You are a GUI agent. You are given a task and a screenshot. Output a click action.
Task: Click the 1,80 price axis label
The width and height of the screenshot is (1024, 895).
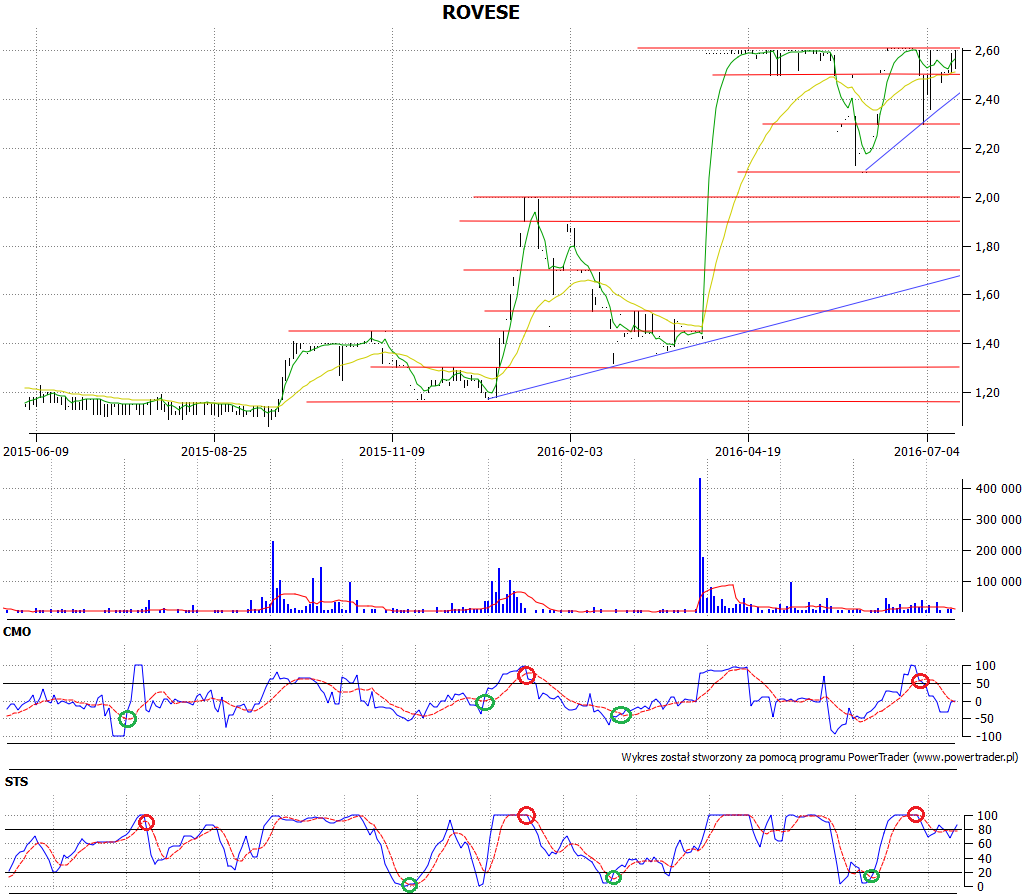(987, 247)
